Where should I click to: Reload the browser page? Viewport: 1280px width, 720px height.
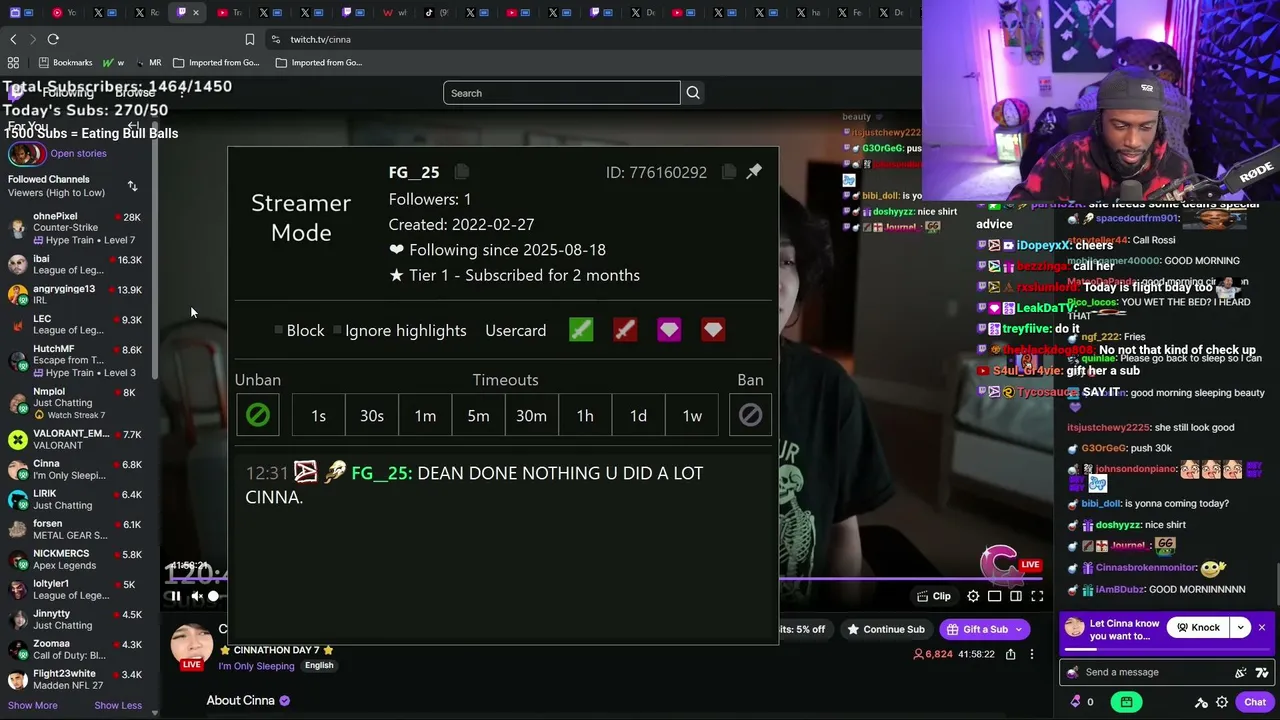(53, 39)
